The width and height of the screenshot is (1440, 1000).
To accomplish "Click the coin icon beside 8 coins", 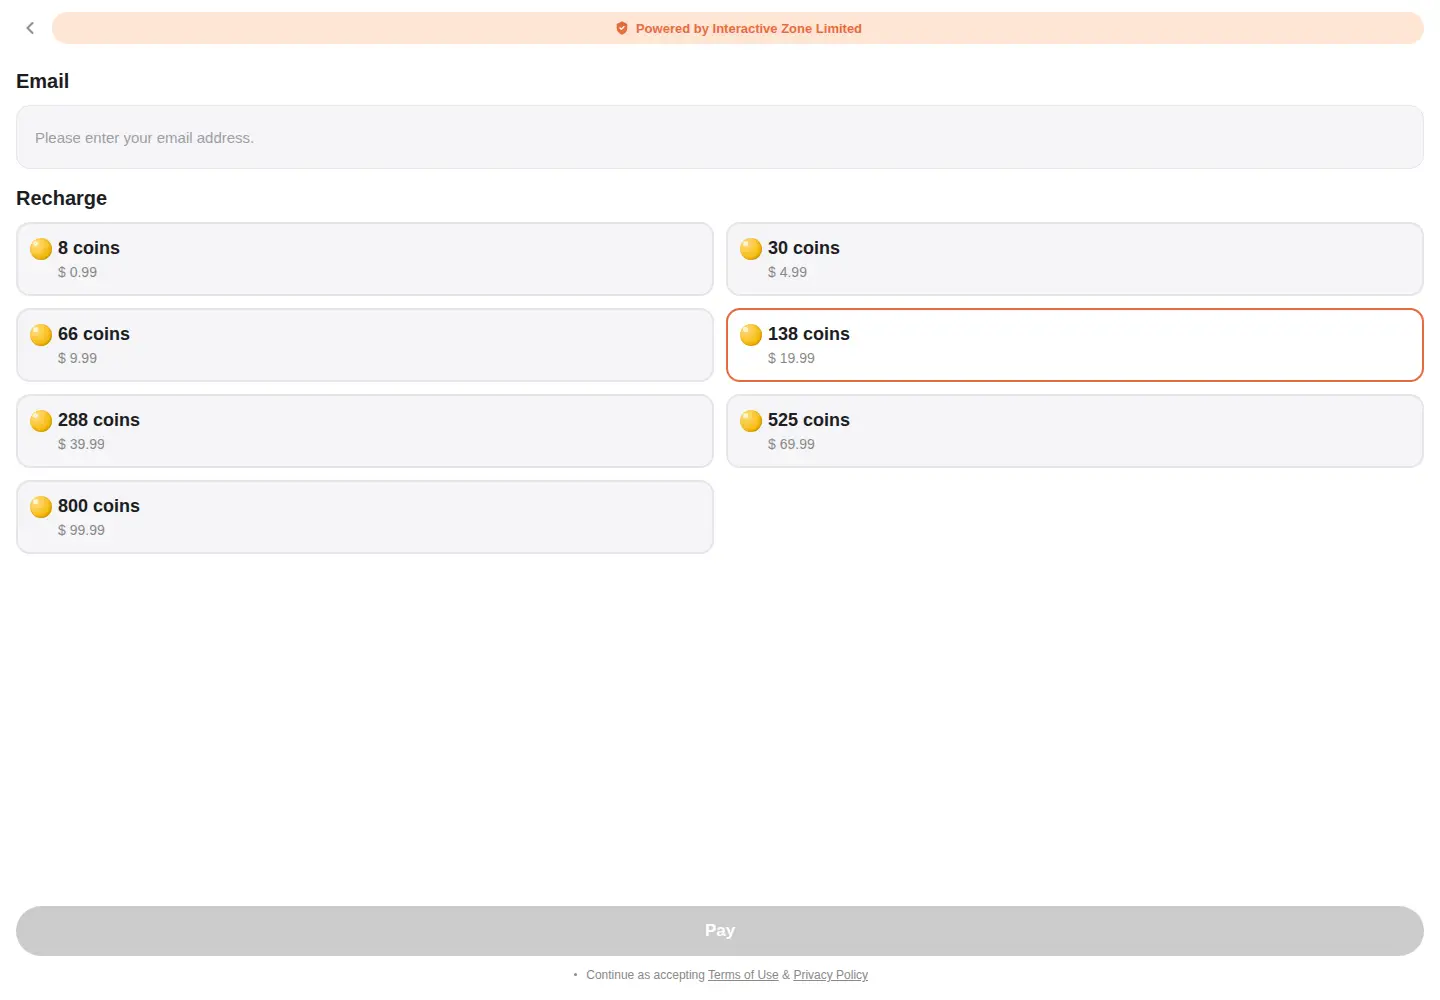I will pos(41,248).
